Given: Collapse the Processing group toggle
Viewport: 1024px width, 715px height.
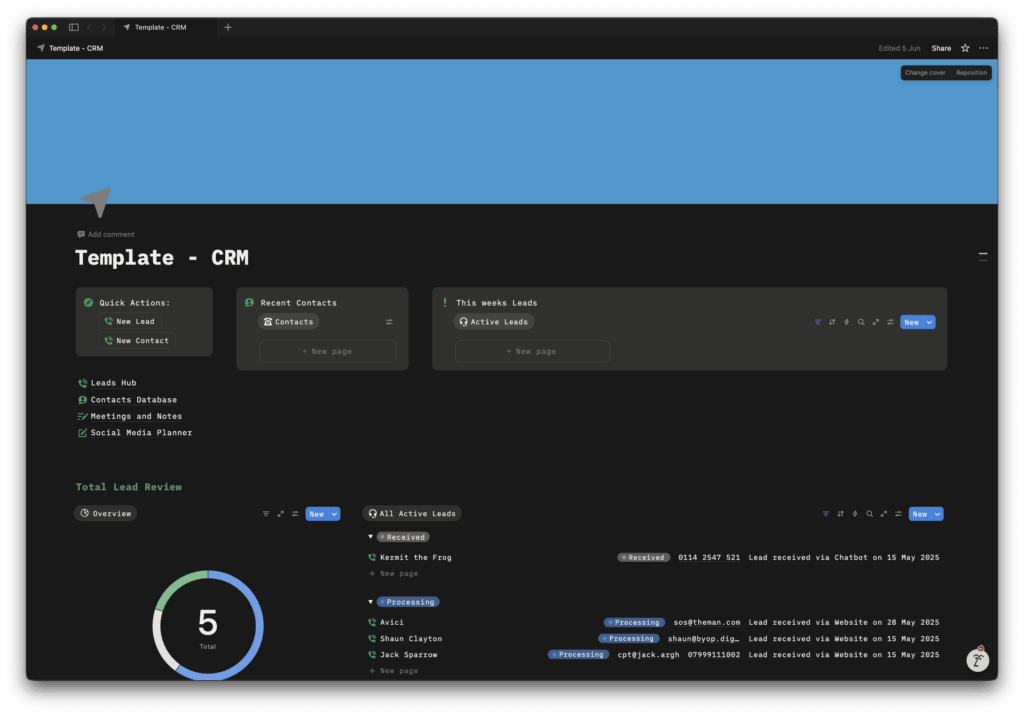Looking at the screenshot, I should 371,602.
